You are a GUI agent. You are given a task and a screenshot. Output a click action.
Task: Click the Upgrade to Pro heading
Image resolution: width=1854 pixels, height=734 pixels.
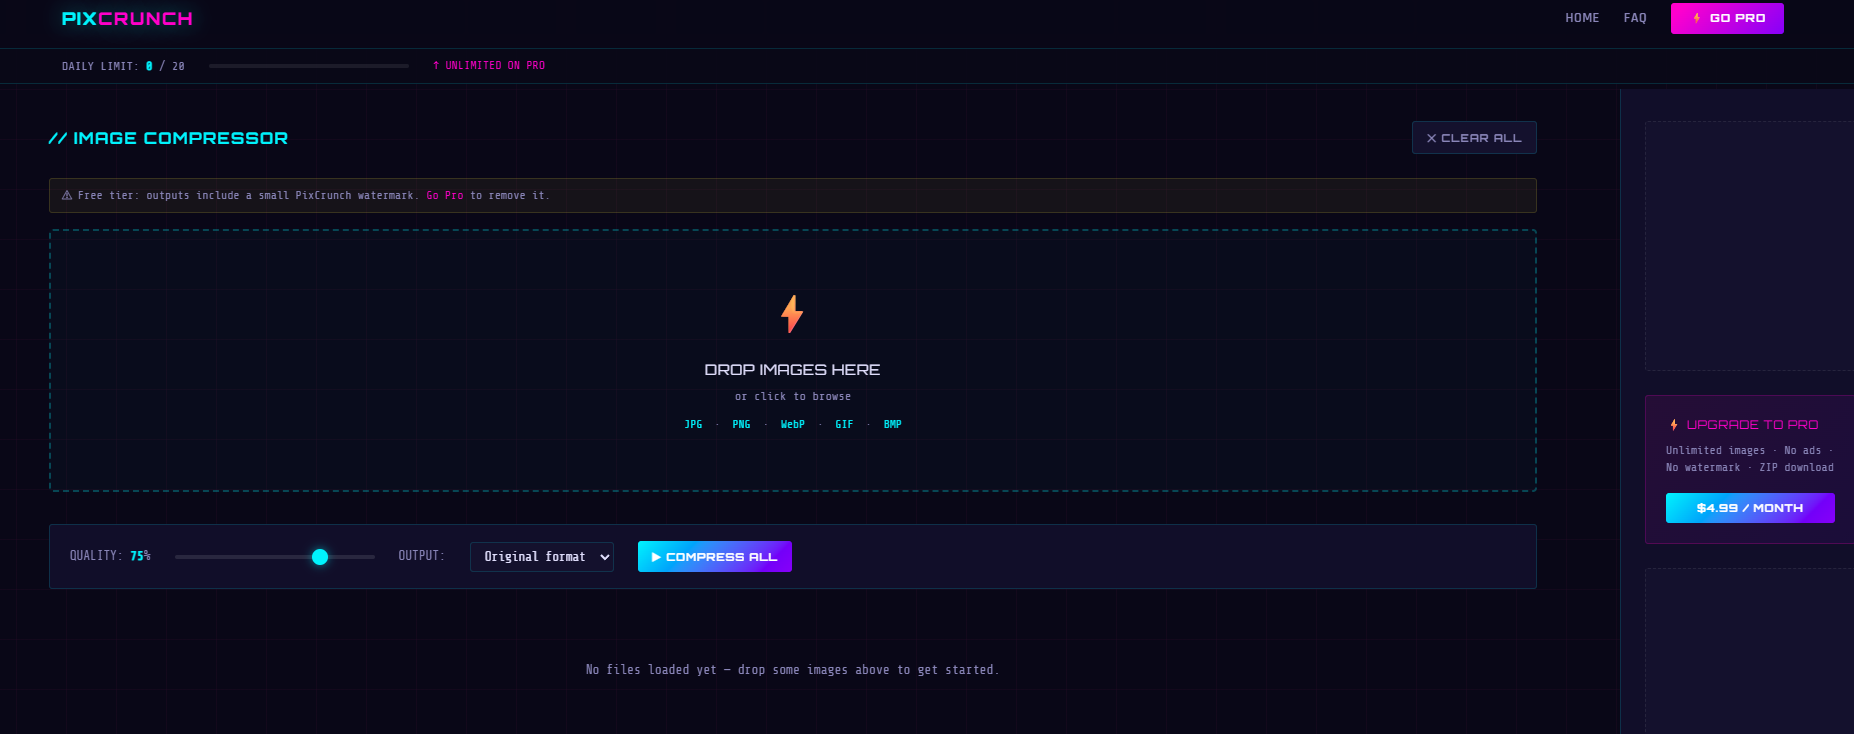[x=1752, y=425]
